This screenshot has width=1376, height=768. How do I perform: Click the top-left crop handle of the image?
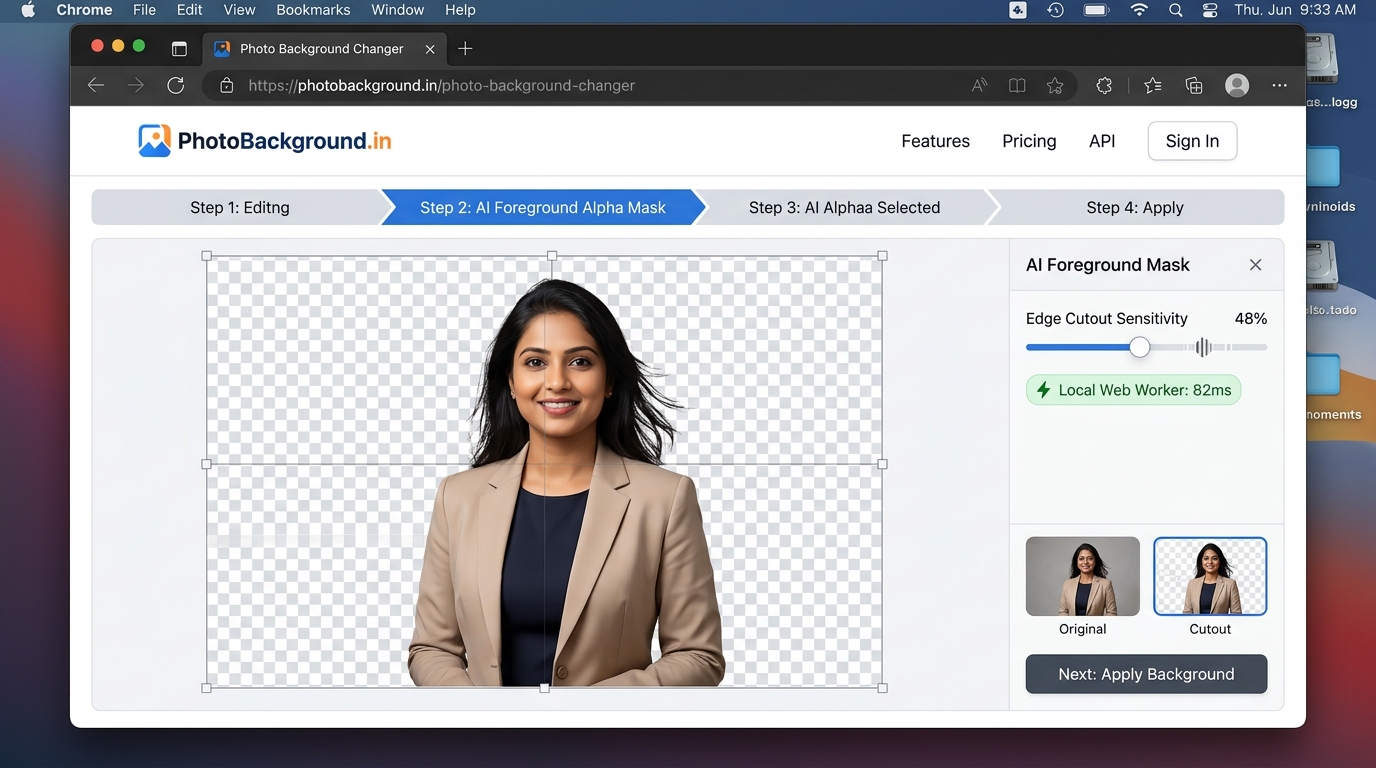coord(207,256)
